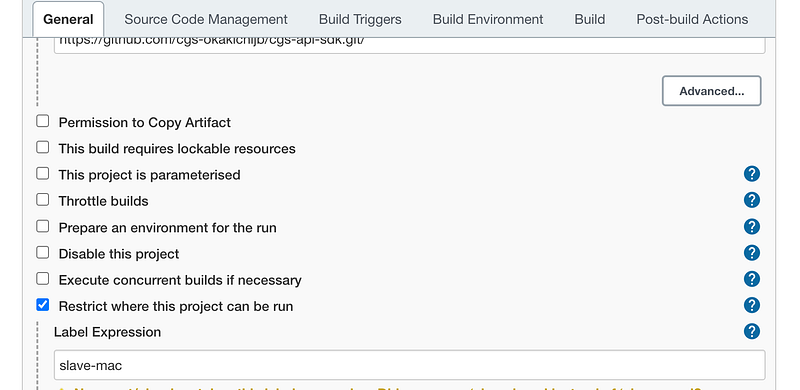The image size is (800, 390).
Task: Show help for Label Expression field
Action: (752, 332)
